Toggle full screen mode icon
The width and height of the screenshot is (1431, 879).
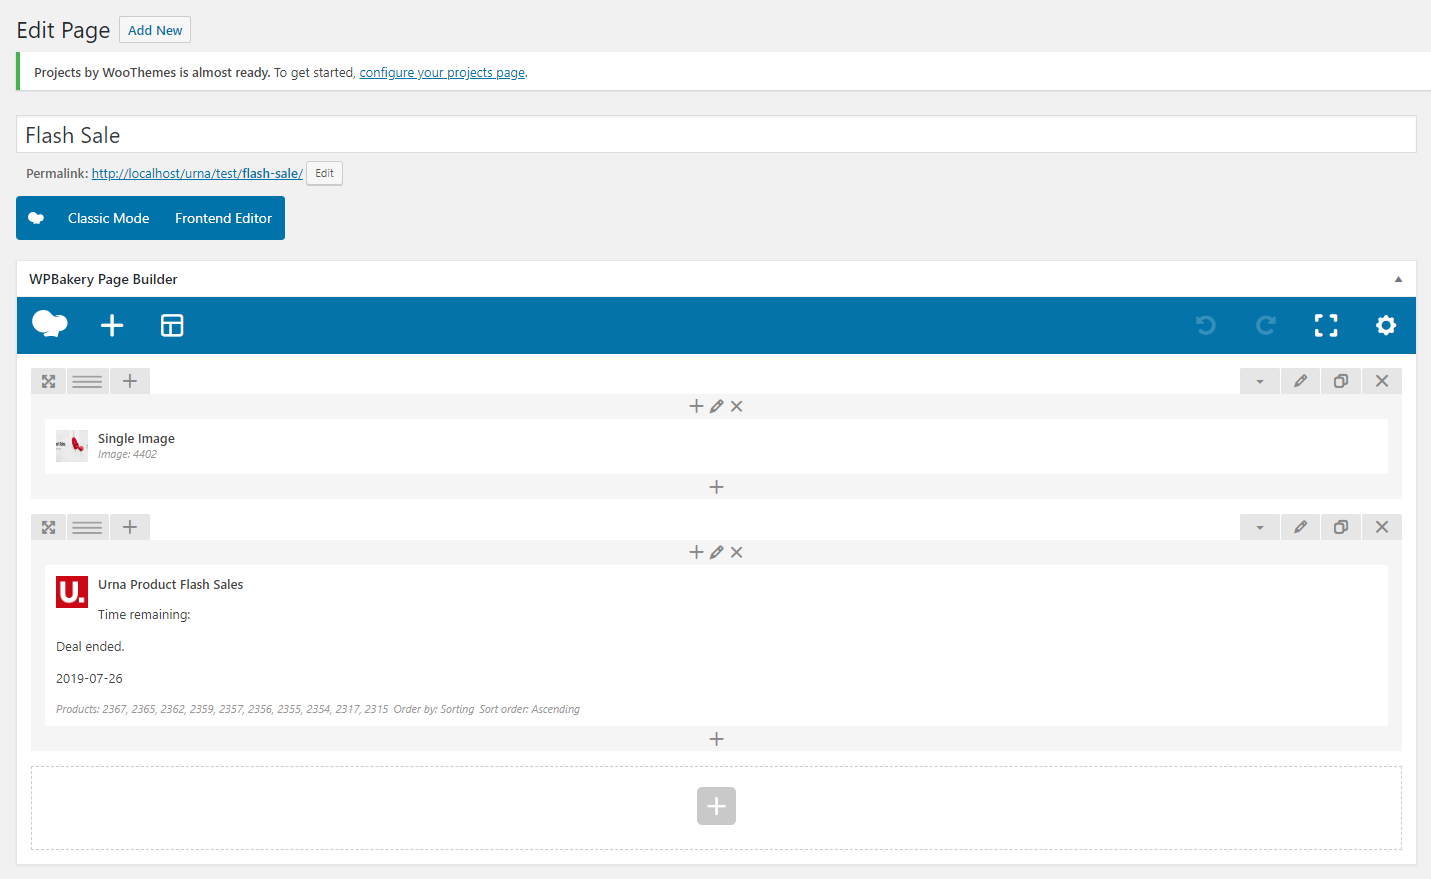(x=1326, y=325)
